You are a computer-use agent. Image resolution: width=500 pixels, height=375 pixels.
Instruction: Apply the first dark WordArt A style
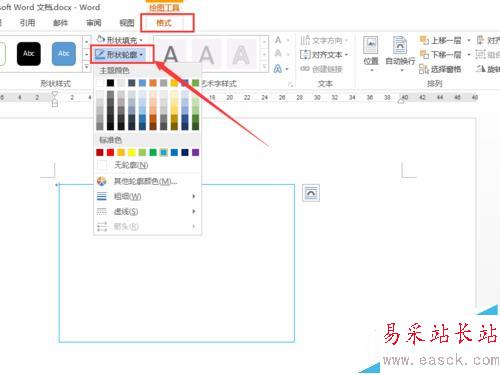tap(171, 54)
